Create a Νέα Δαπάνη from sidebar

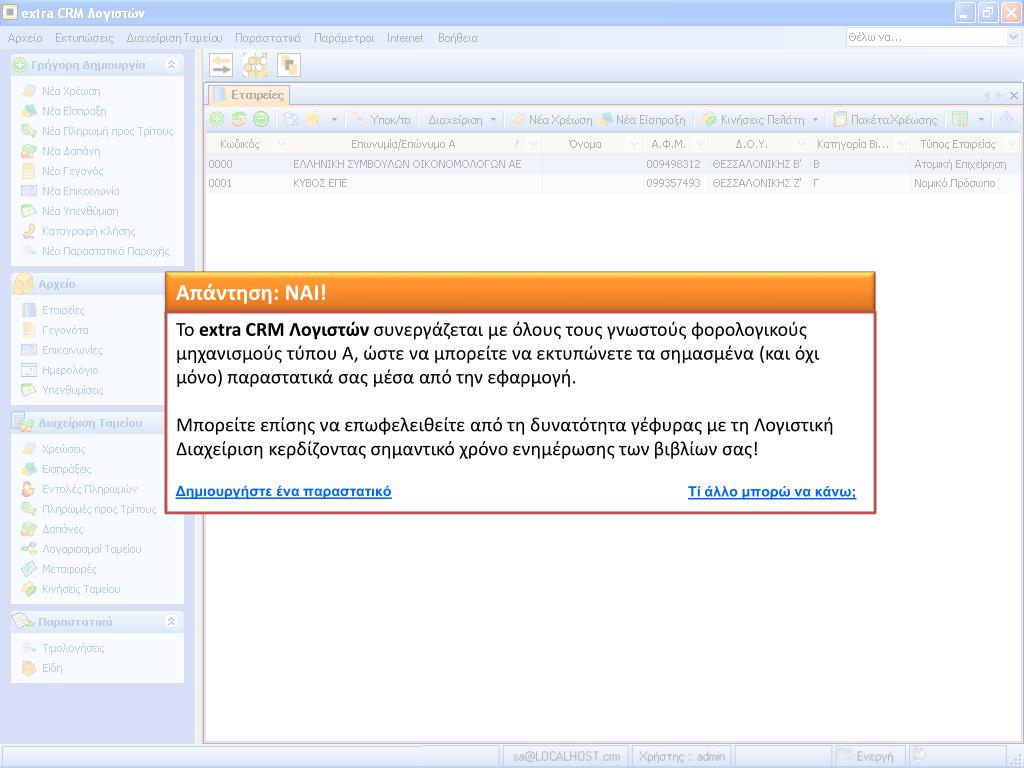[x=61, y=151]
